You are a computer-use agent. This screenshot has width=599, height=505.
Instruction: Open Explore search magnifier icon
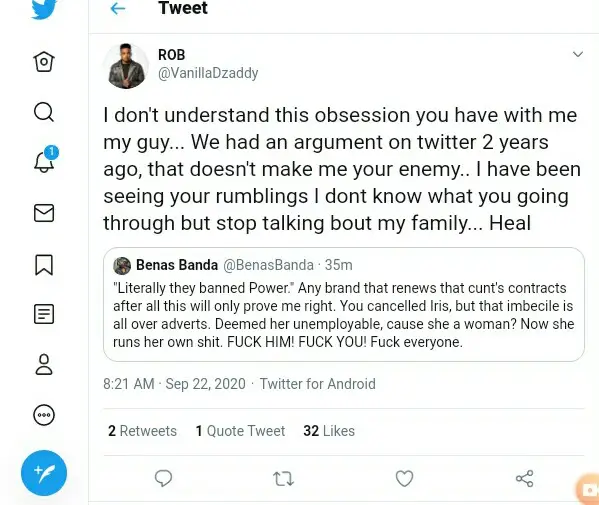[44, 112]
